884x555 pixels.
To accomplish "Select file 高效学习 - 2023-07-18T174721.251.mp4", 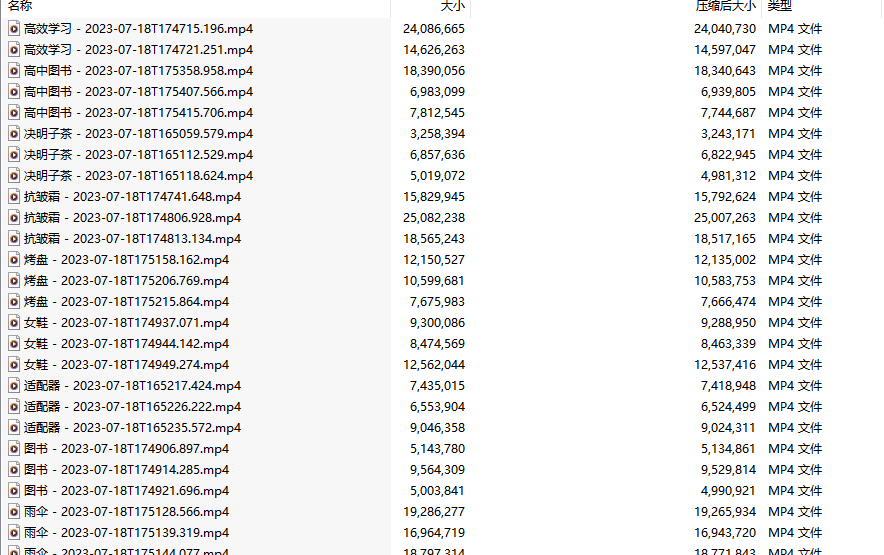I will point(139,50).
